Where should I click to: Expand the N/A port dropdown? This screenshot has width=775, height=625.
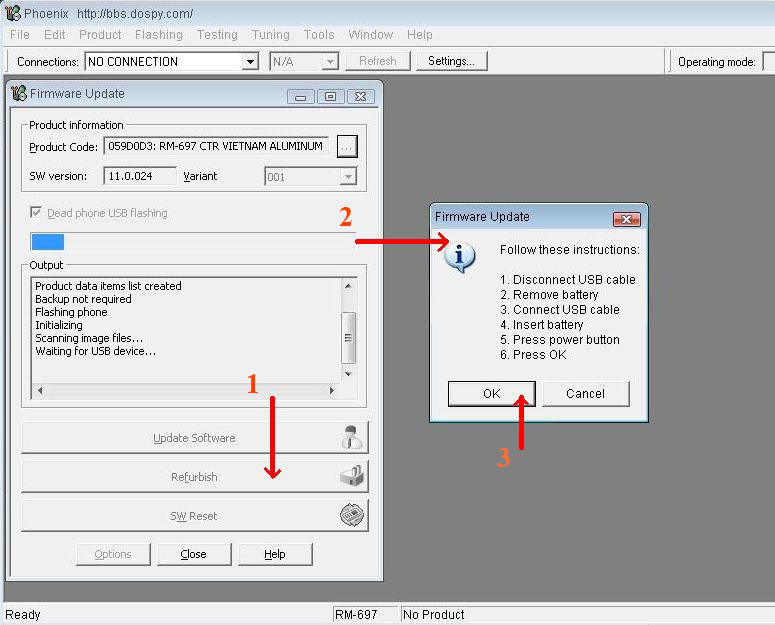coord(330,62)
